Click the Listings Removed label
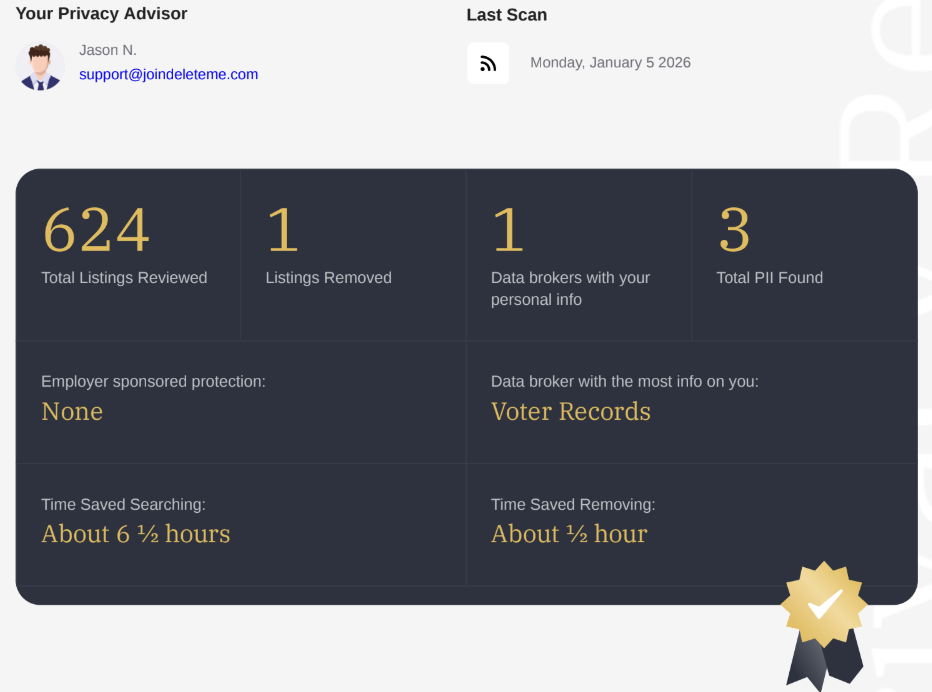The image size is (932, 692). [x=328, y=278]
